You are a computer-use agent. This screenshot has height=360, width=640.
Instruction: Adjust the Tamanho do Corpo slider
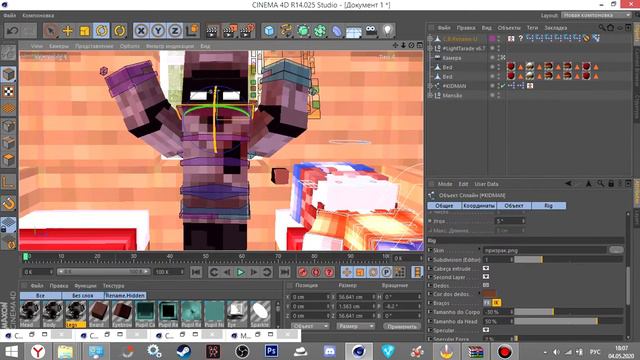pyautogui.click(x=568, y=312)
